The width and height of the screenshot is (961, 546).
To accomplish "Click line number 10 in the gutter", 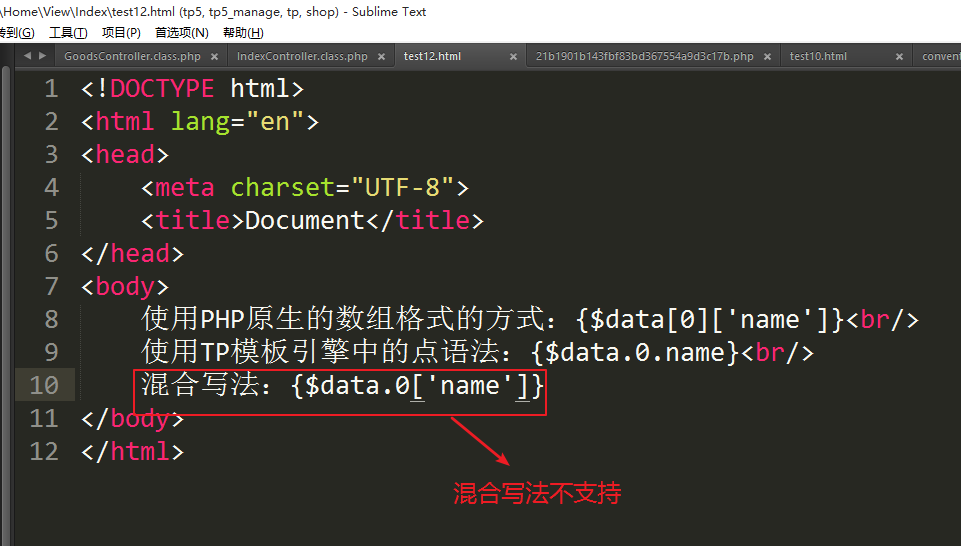I will coord(44,385).
